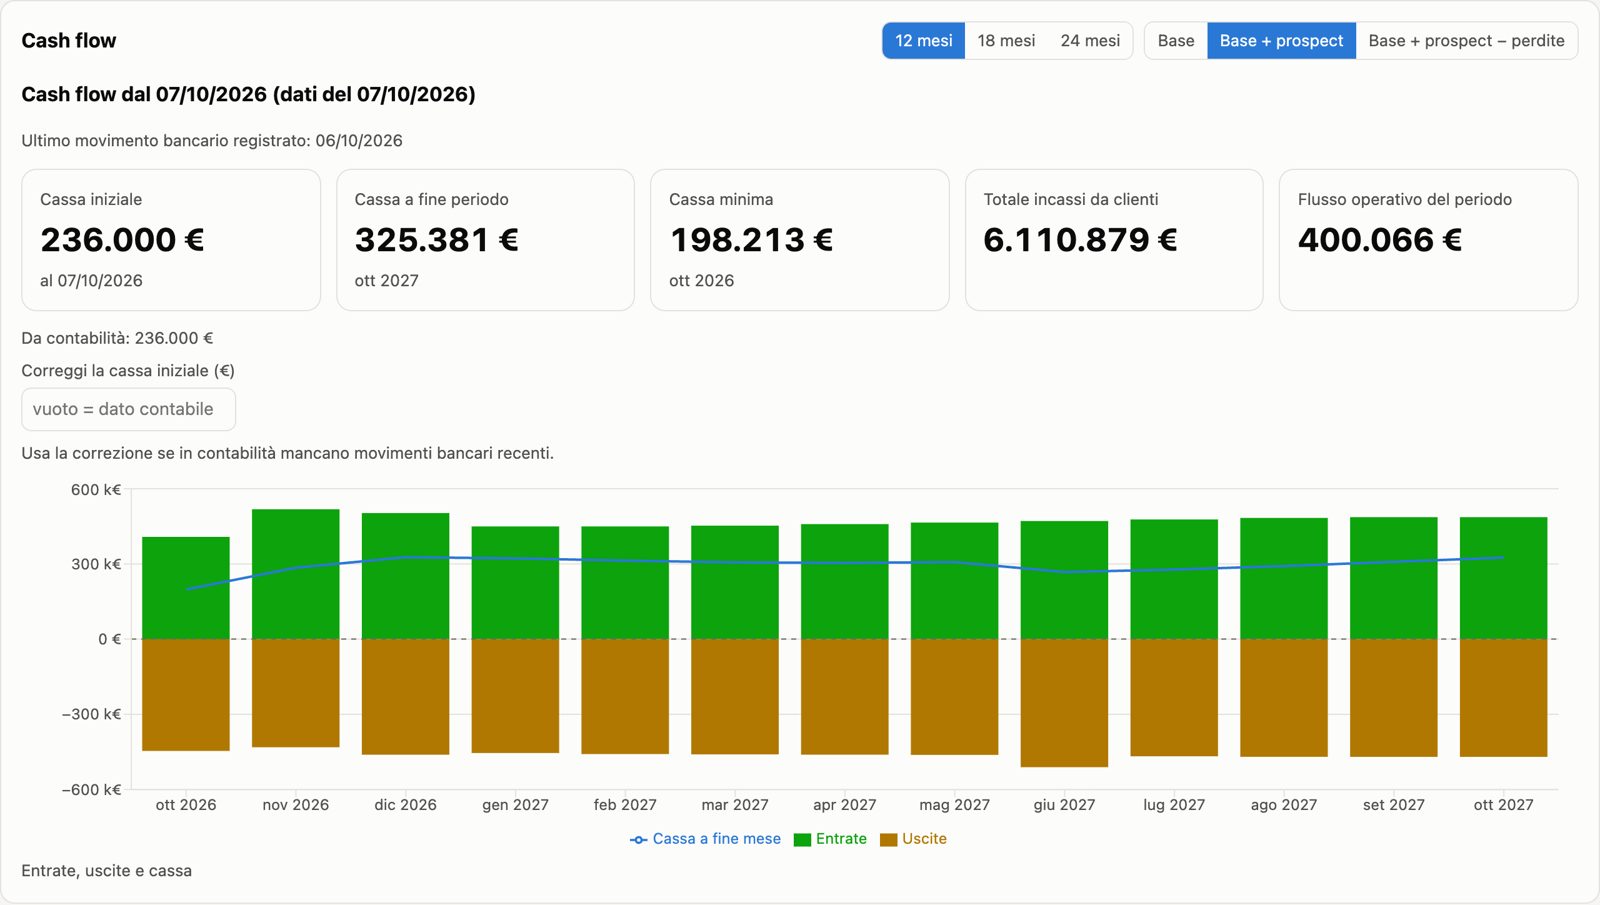Screen dimensions: 1600x905
Task: Click the Totale incassi da clienti value 6.110.879 €
Action: point(1080,240)
